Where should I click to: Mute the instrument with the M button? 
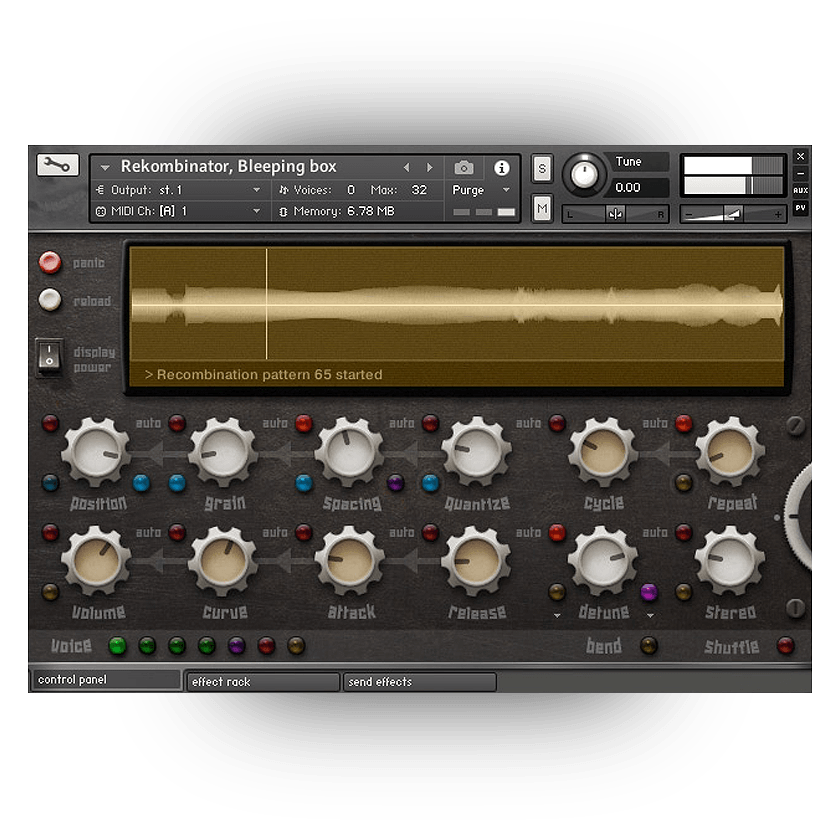(x=542, y=208)
